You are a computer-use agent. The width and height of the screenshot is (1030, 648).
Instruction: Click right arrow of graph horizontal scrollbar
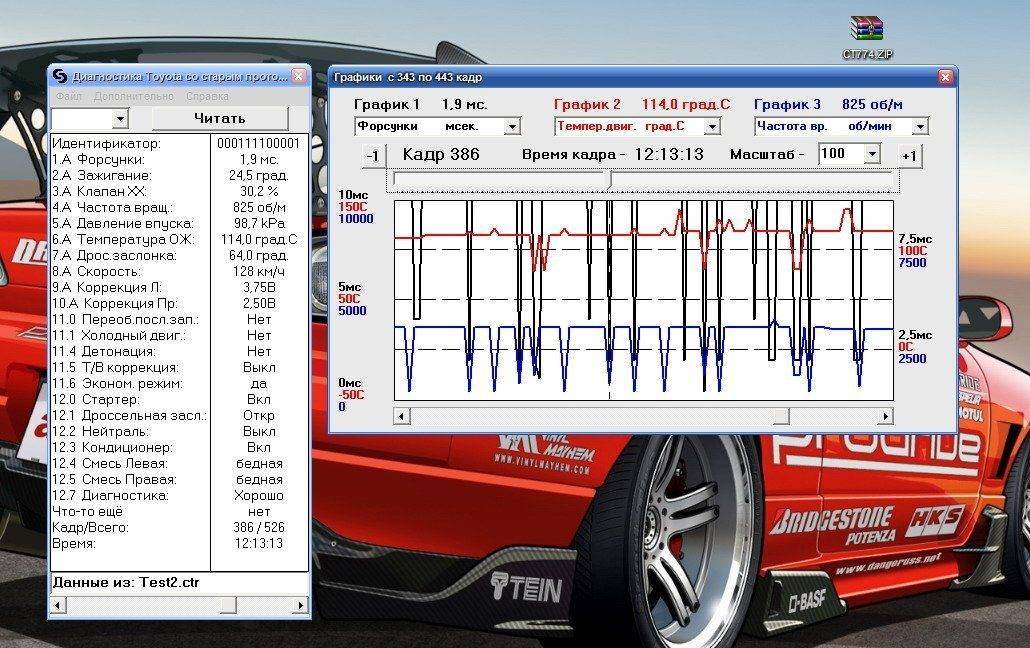coord(885,416)
